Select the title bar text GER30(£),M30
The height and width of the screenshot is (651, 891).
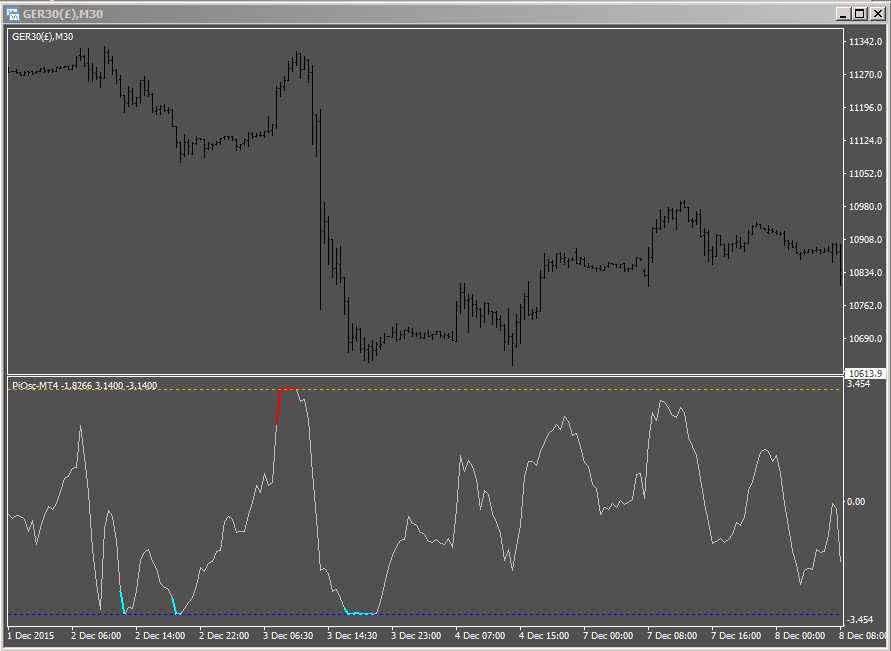click(x=65, y=13)
